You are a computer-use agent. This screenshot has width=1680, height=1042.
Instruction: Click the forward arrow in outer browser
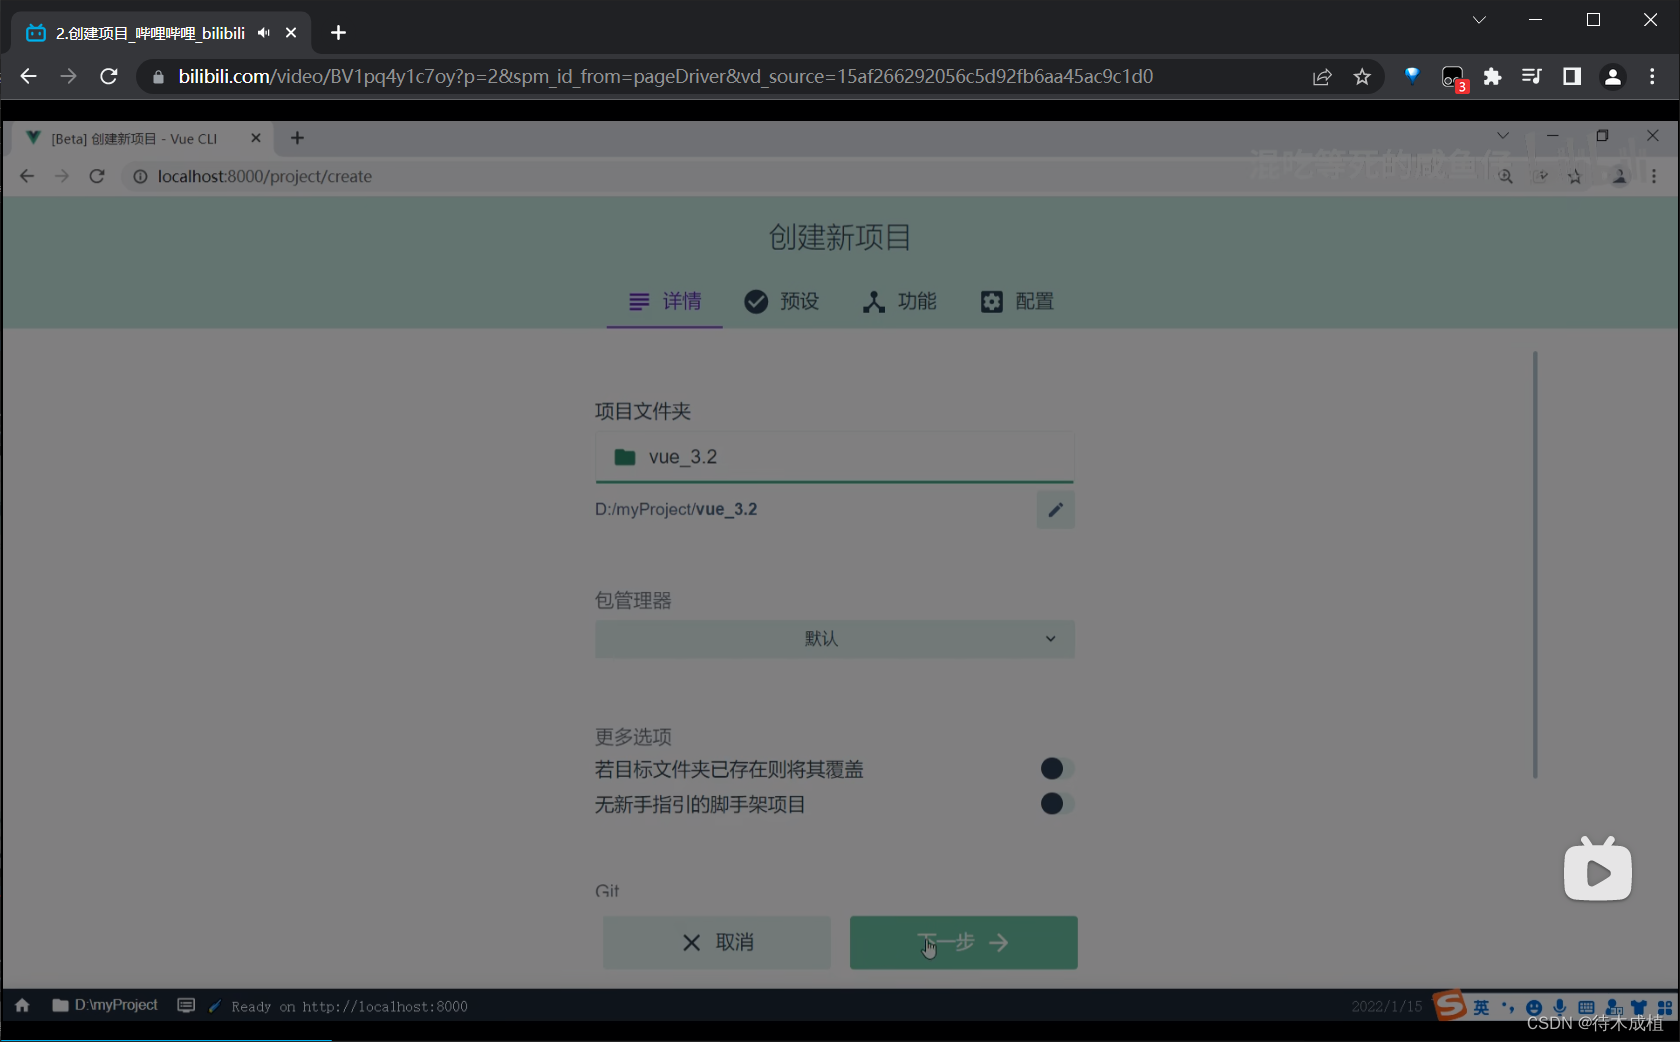click(x=68, y=77)
